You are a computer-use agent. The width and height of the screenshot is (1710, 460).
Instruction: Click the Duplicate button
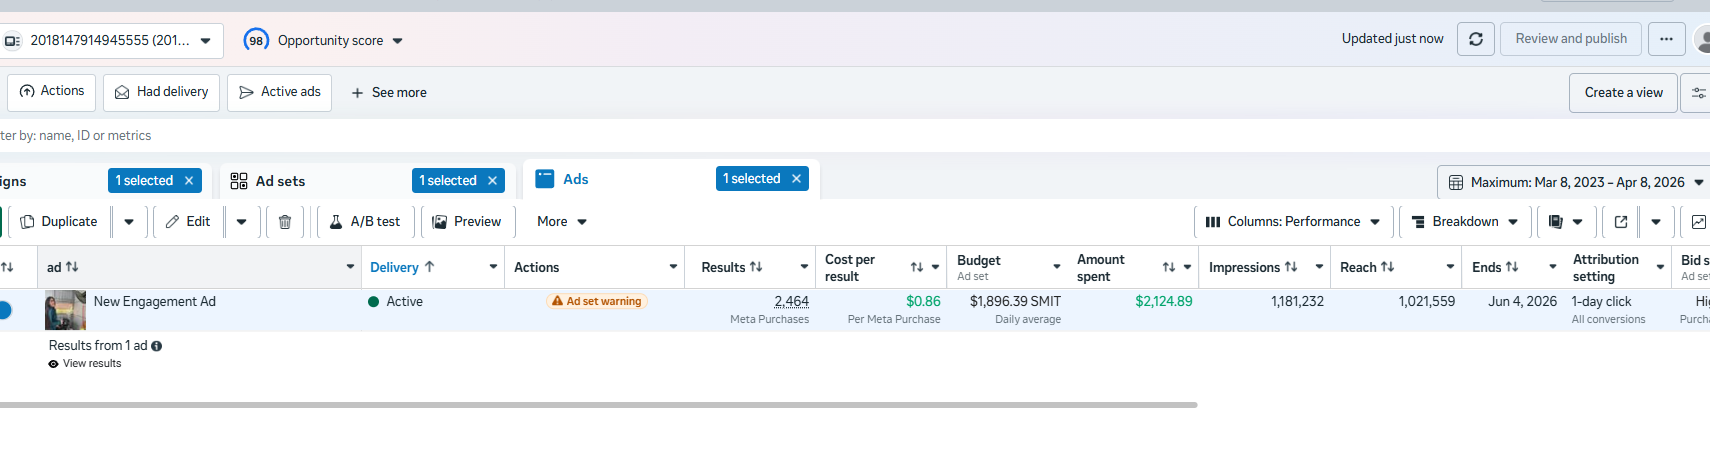click(59, 222)
